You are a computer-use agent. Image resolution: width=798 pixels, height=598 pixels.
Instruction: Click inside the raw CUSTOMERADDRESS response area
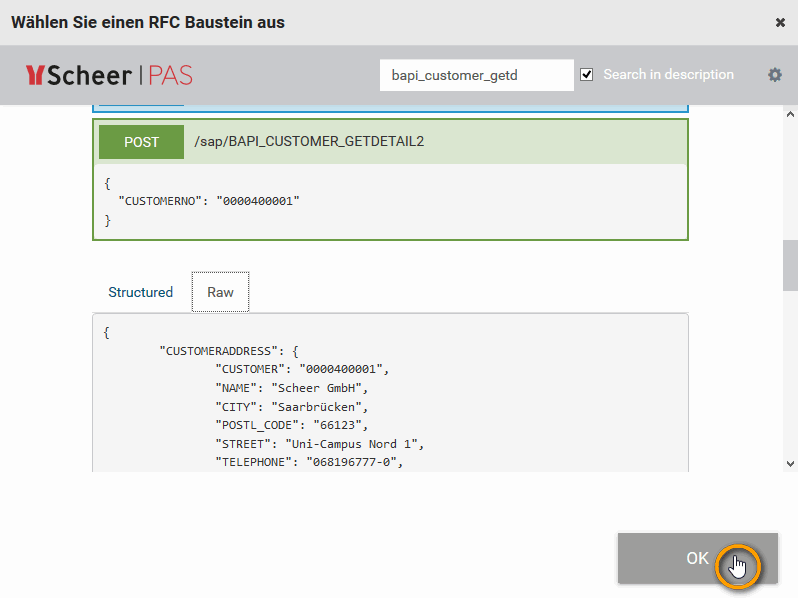(450, 400)
